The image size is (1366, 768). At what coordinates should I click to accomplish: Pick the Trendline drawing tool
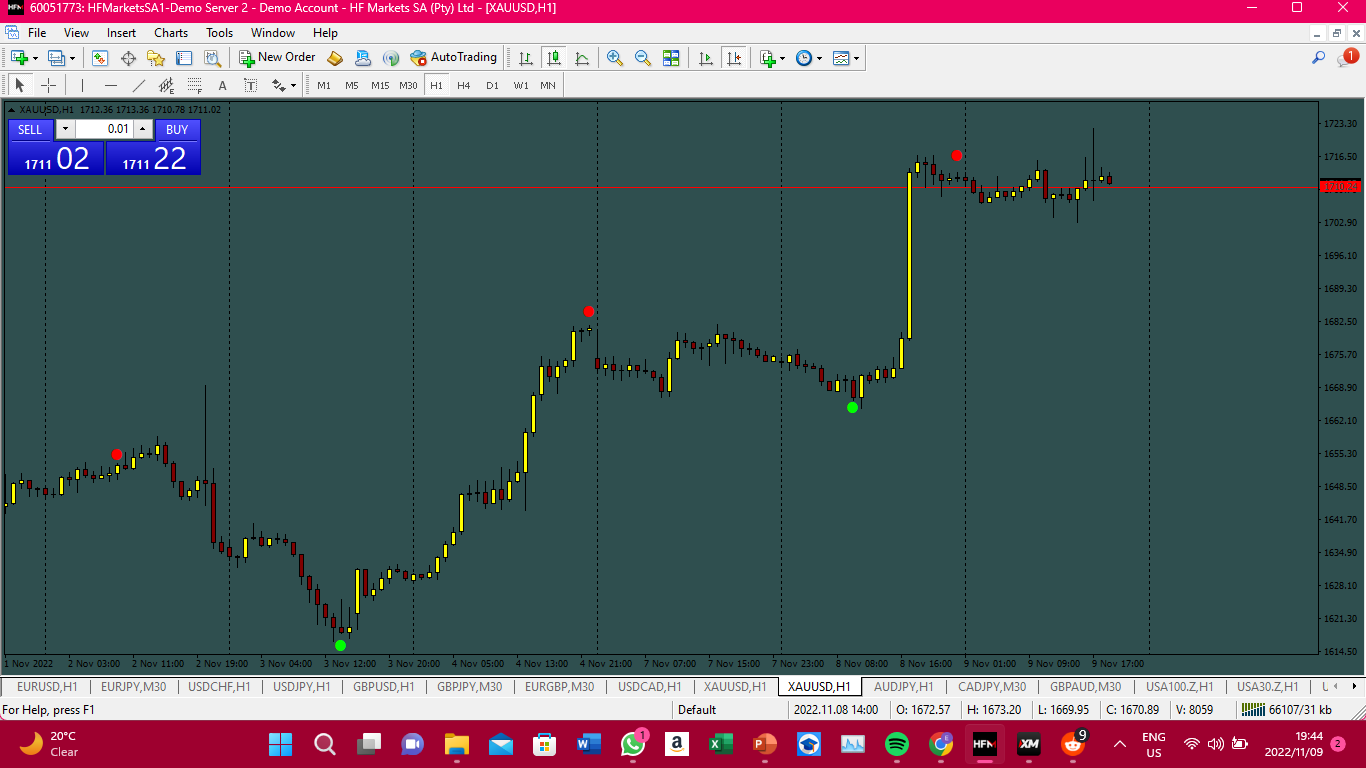point(138,85)
